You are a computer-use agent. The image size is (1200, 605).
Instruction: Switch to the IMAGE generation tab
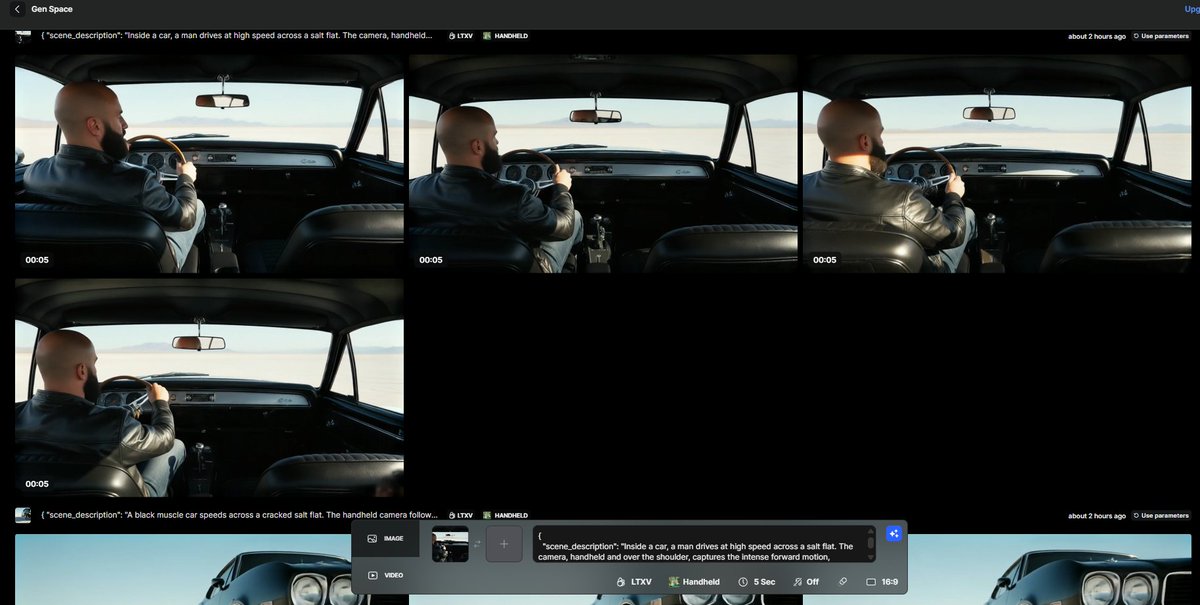click(386, 539)
